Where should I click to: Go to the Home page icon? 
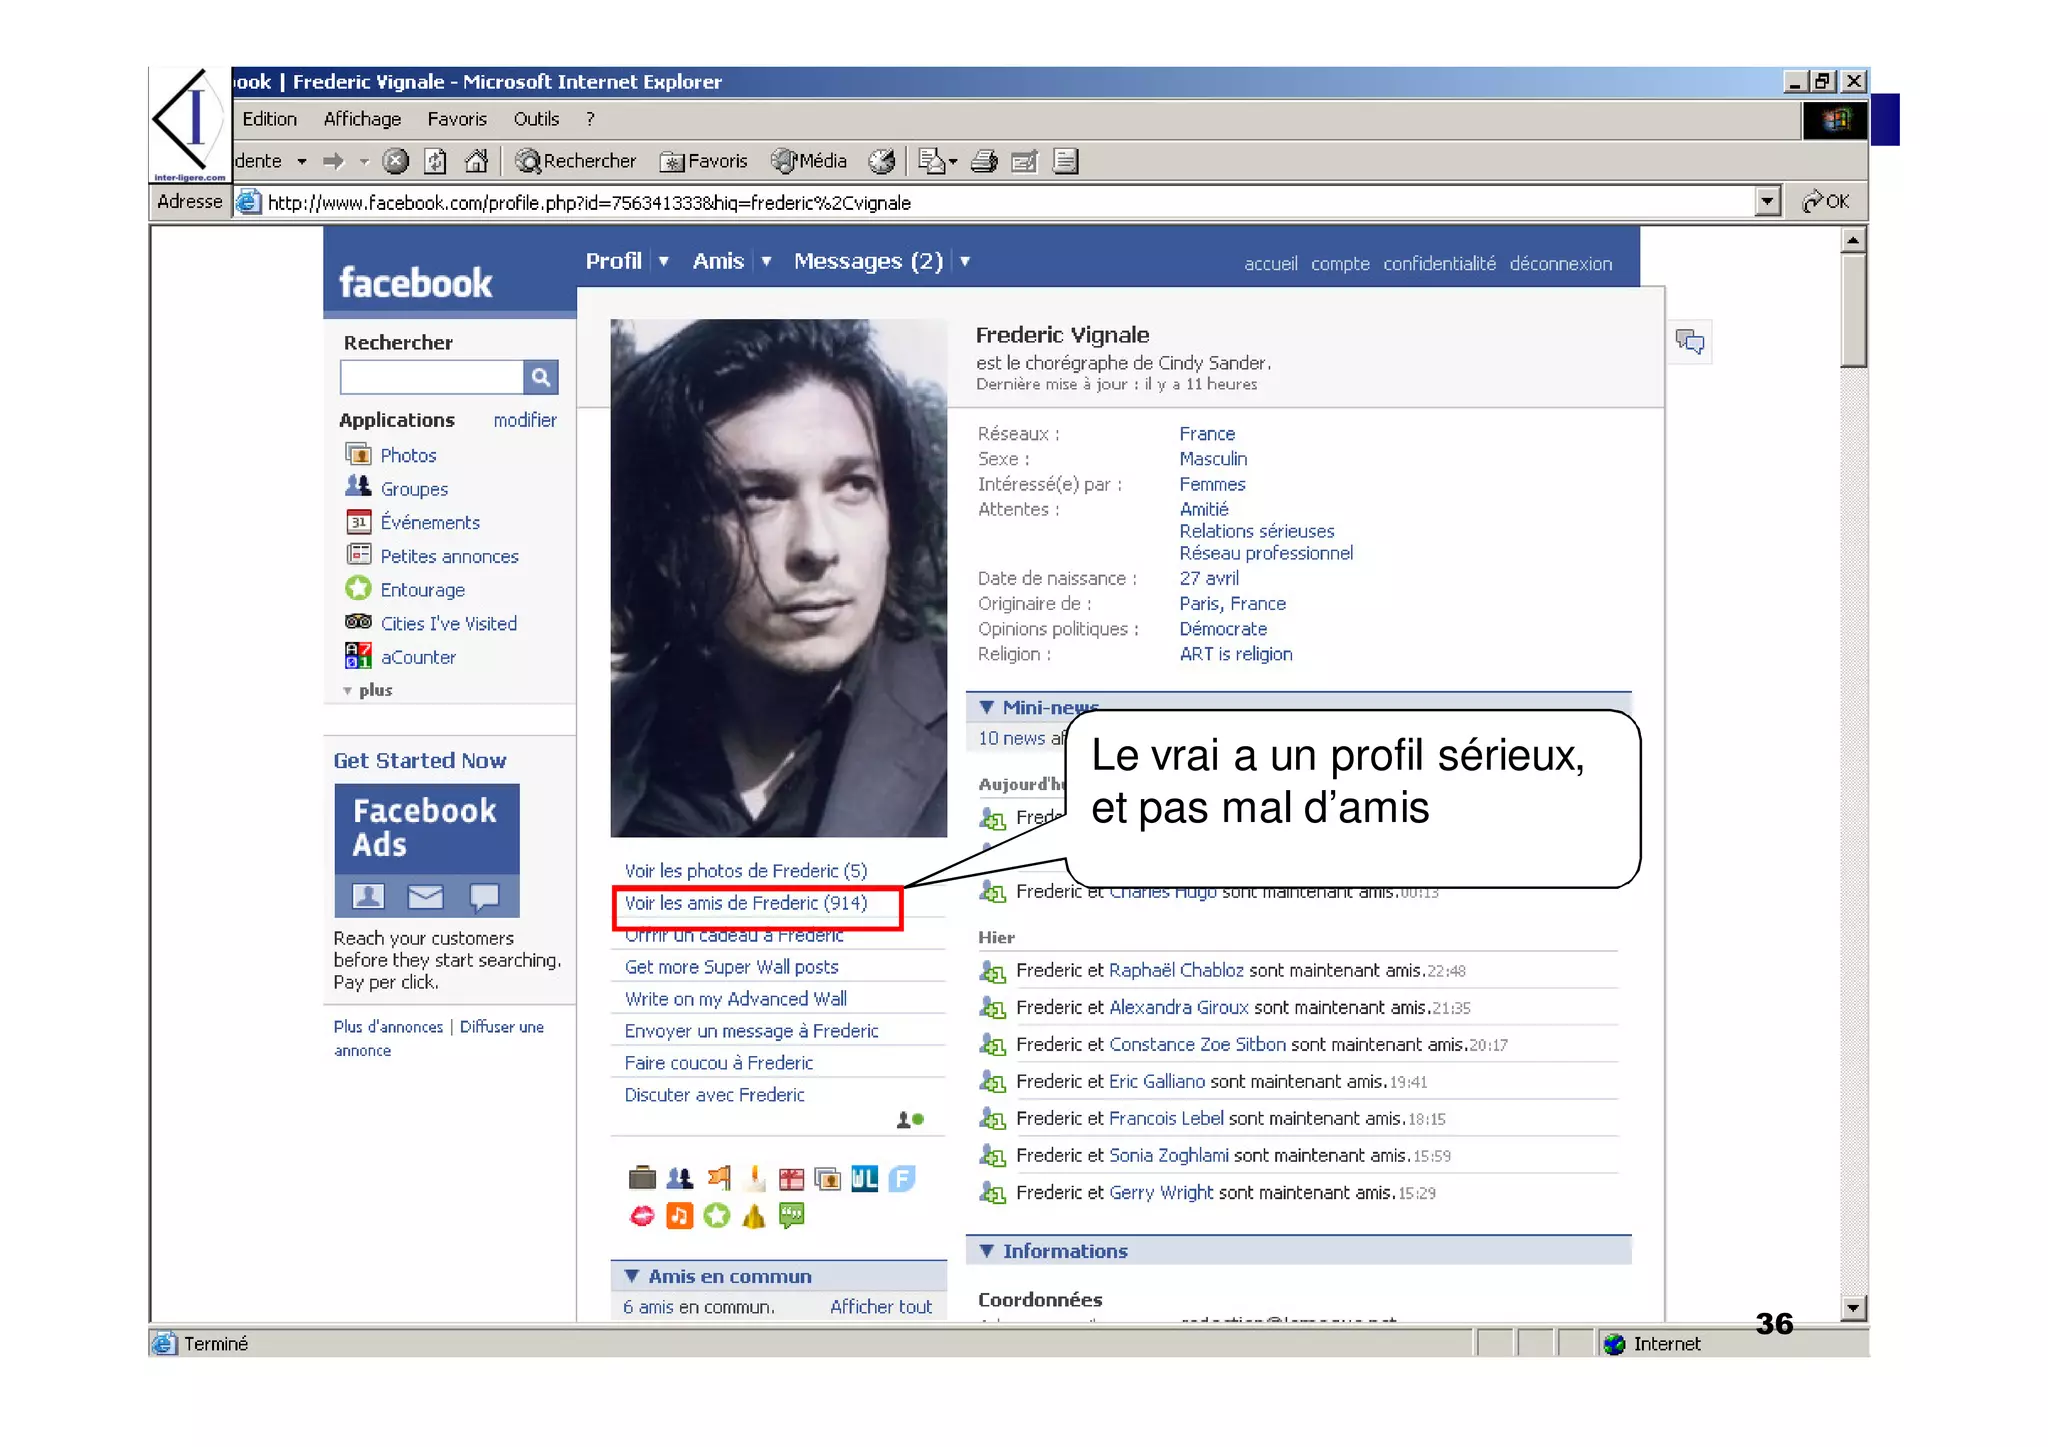[x=477, y=161]
